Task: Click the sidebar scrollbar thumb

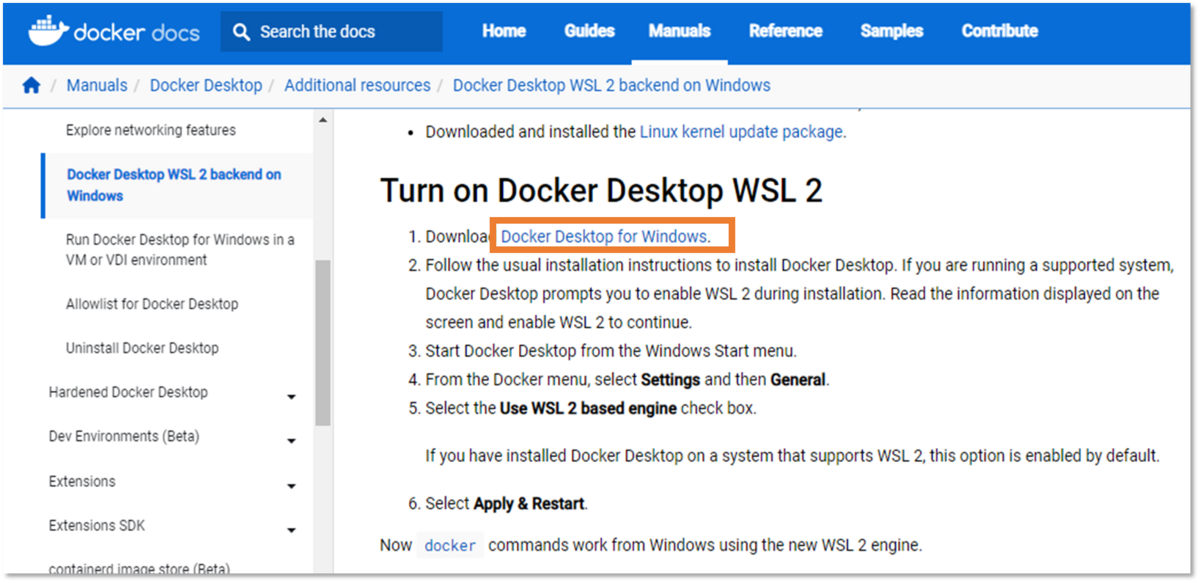Action: click(x=322, y=343)
